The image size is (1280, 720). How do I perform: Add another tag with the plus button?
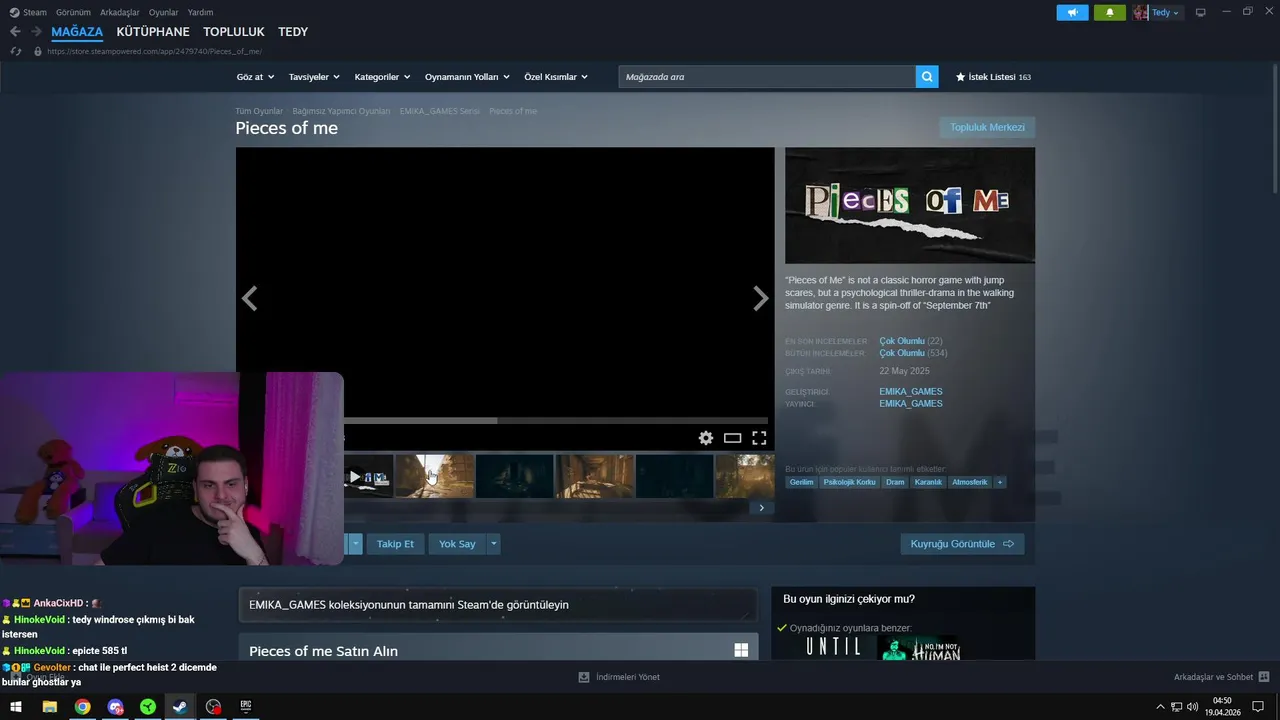pos(999,482)
